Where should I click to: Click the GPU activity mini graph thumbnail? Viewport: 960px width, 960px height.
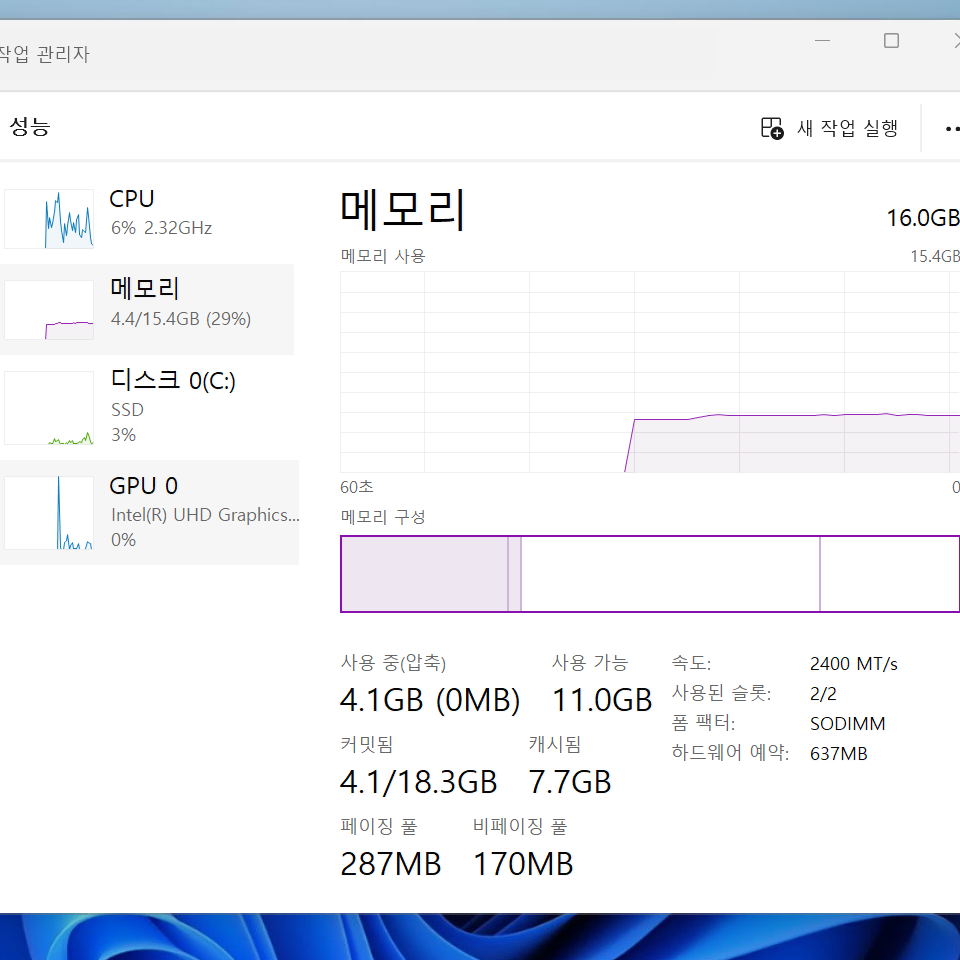pyautogui.click(x=49, y=512)
